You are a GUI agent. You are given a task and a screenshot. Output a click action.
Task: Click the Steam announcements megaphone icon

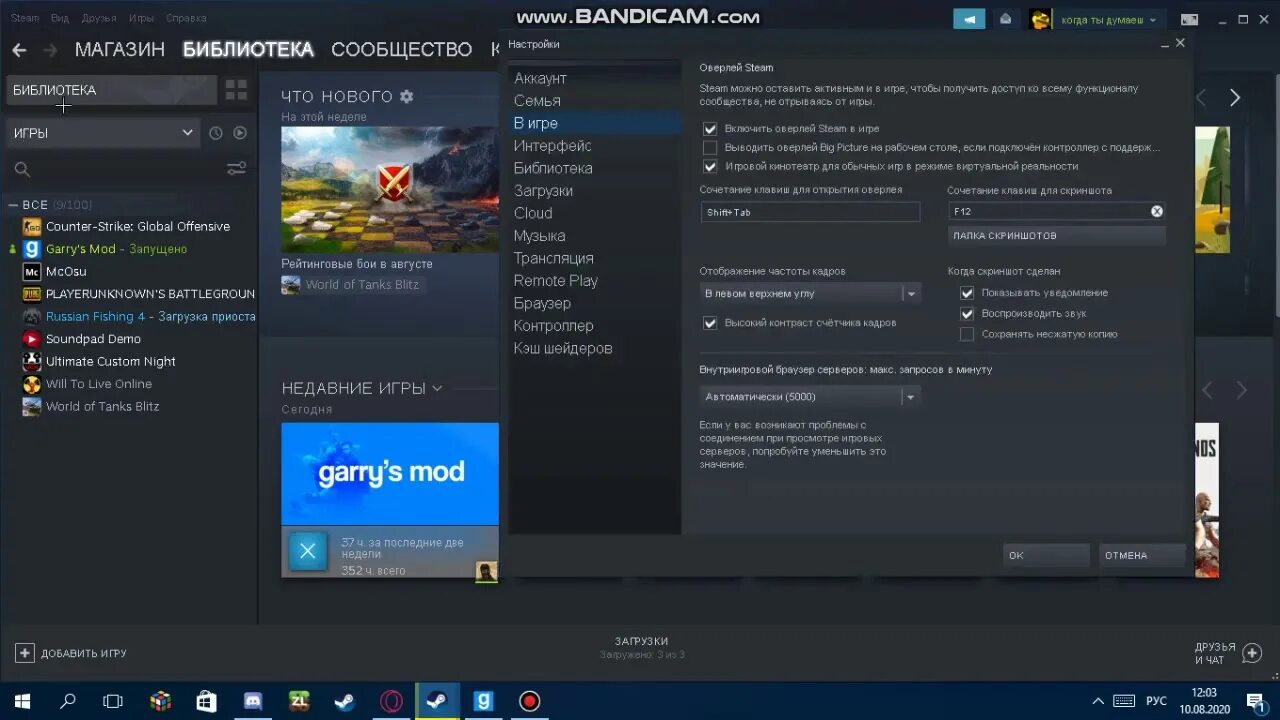(969, 19)
